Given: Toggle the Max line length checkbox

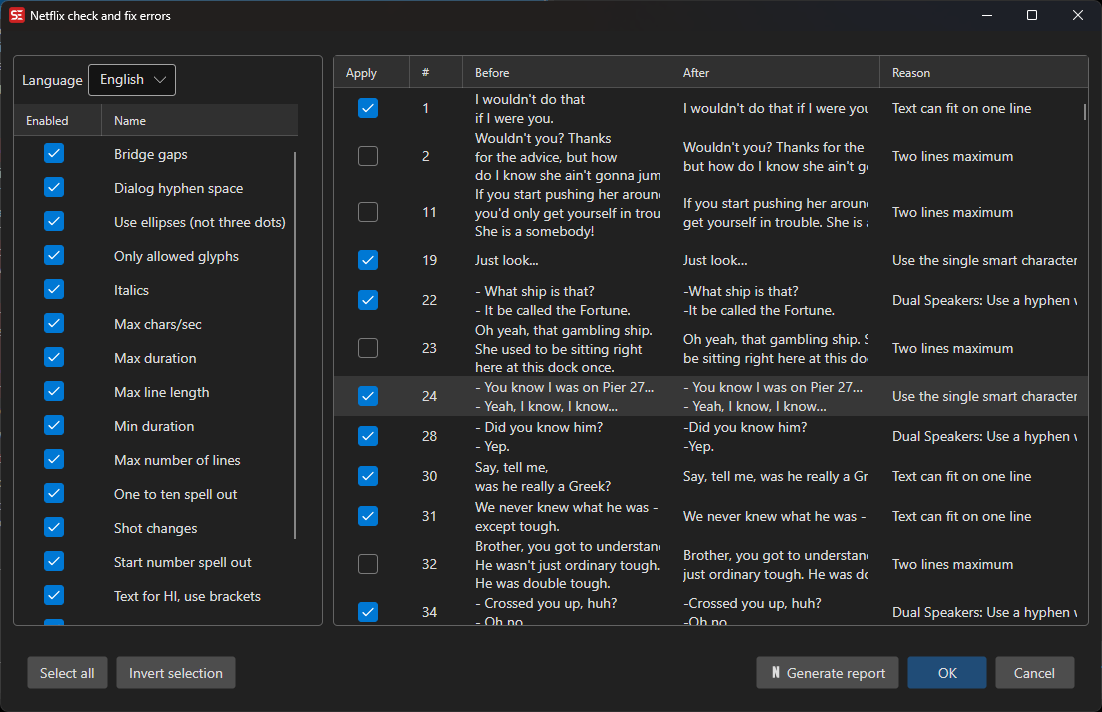Looking at the screenshot, I should point(54,391).
